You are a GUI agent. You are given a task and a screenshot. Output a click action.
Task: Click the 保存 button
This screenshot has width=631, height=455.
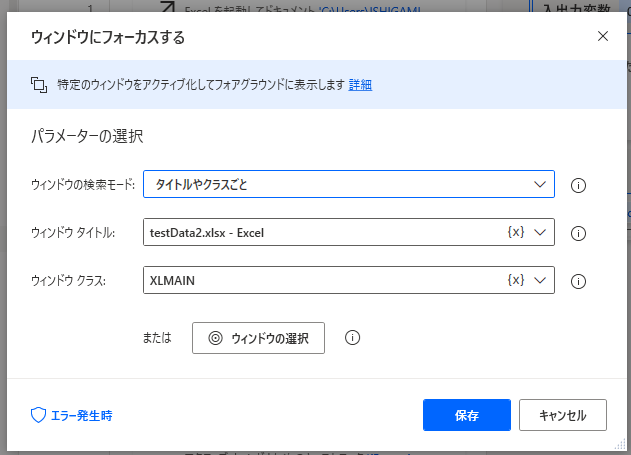[467, 415]
